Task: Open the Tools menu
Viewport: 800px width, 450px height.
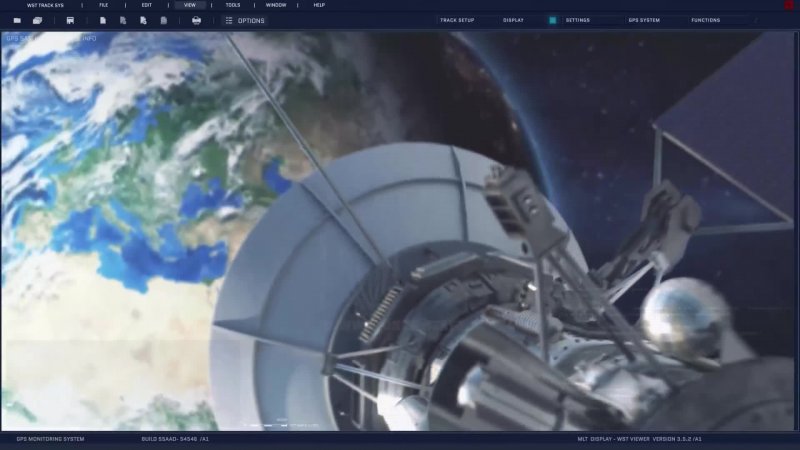Action: point(233,5)
